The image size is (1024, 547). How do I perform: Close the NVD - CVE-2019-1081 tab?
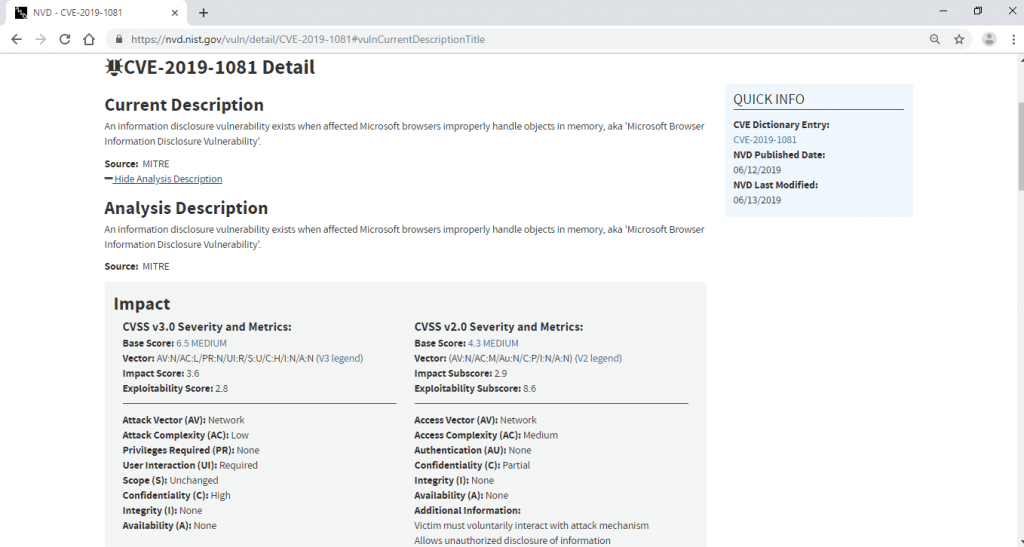pos(175,12)
